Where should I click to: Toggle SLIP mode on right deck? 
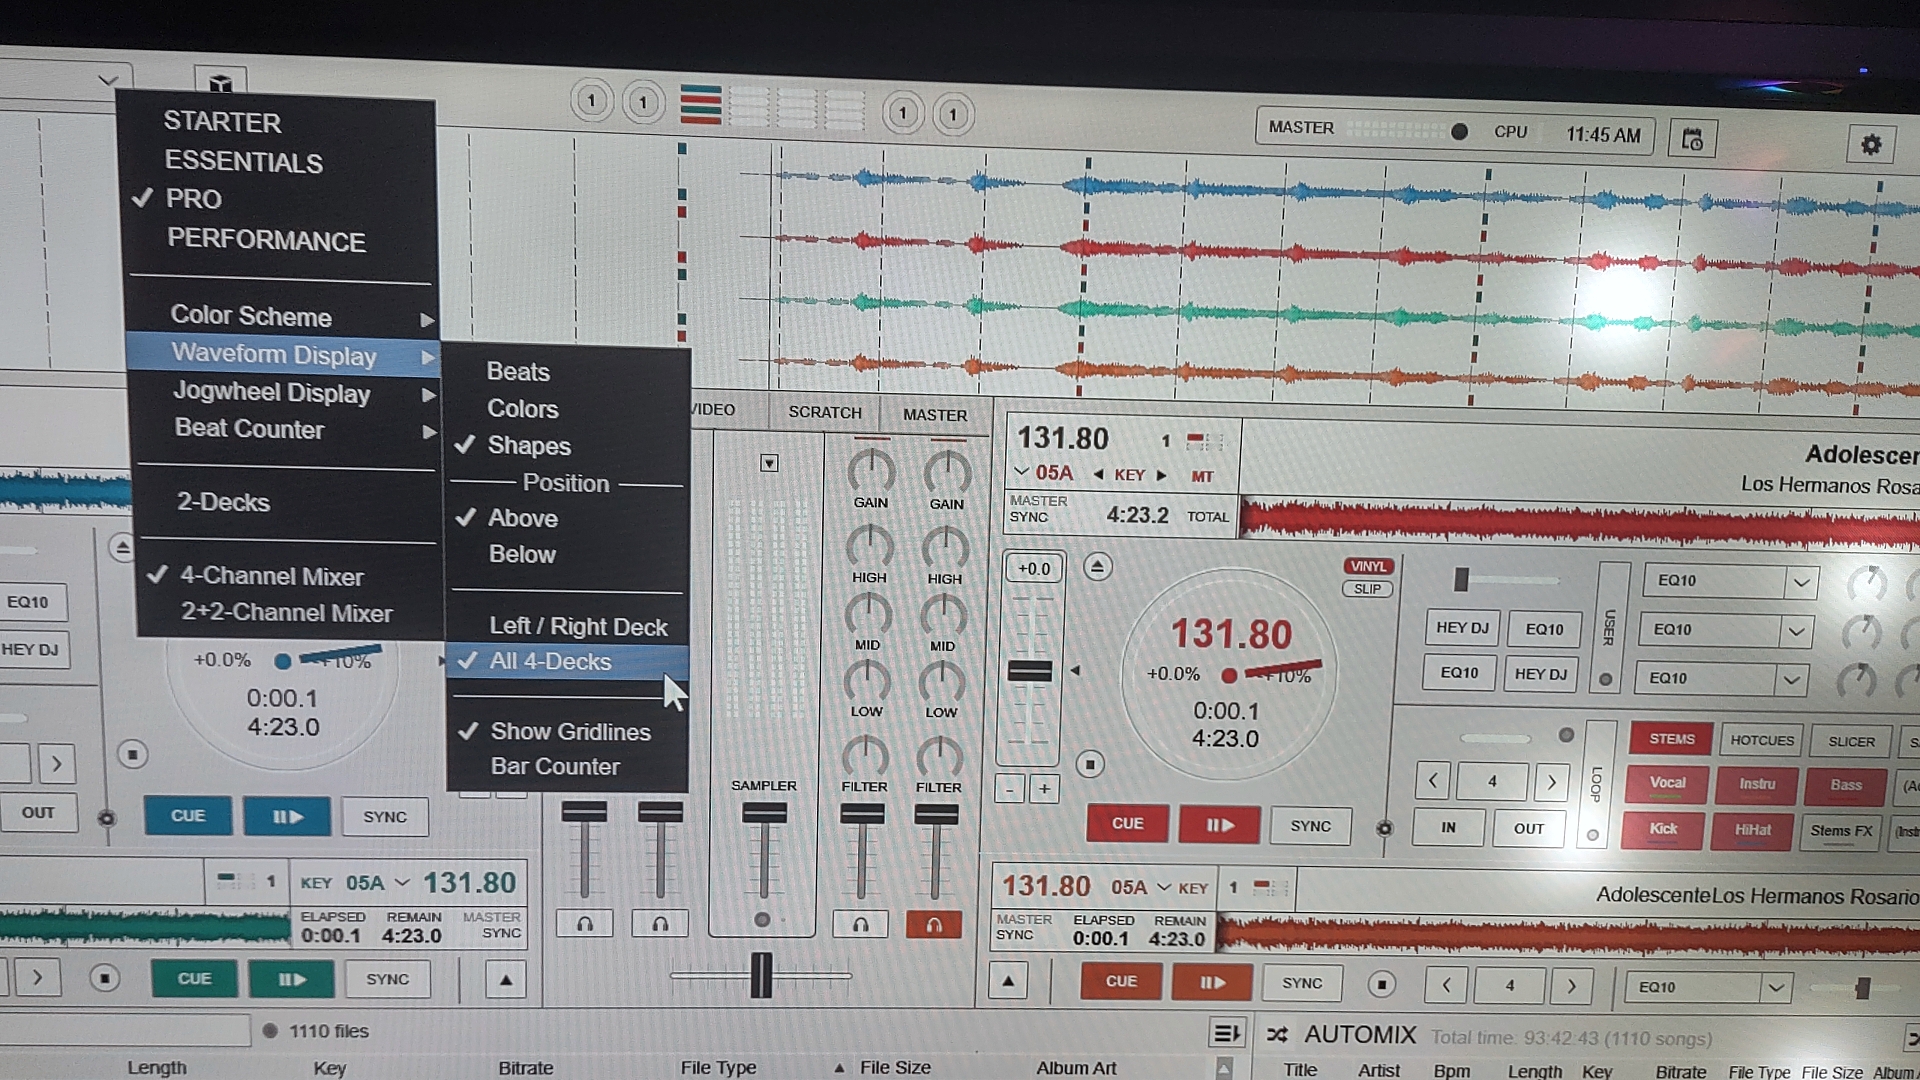tap(1367, 589)
